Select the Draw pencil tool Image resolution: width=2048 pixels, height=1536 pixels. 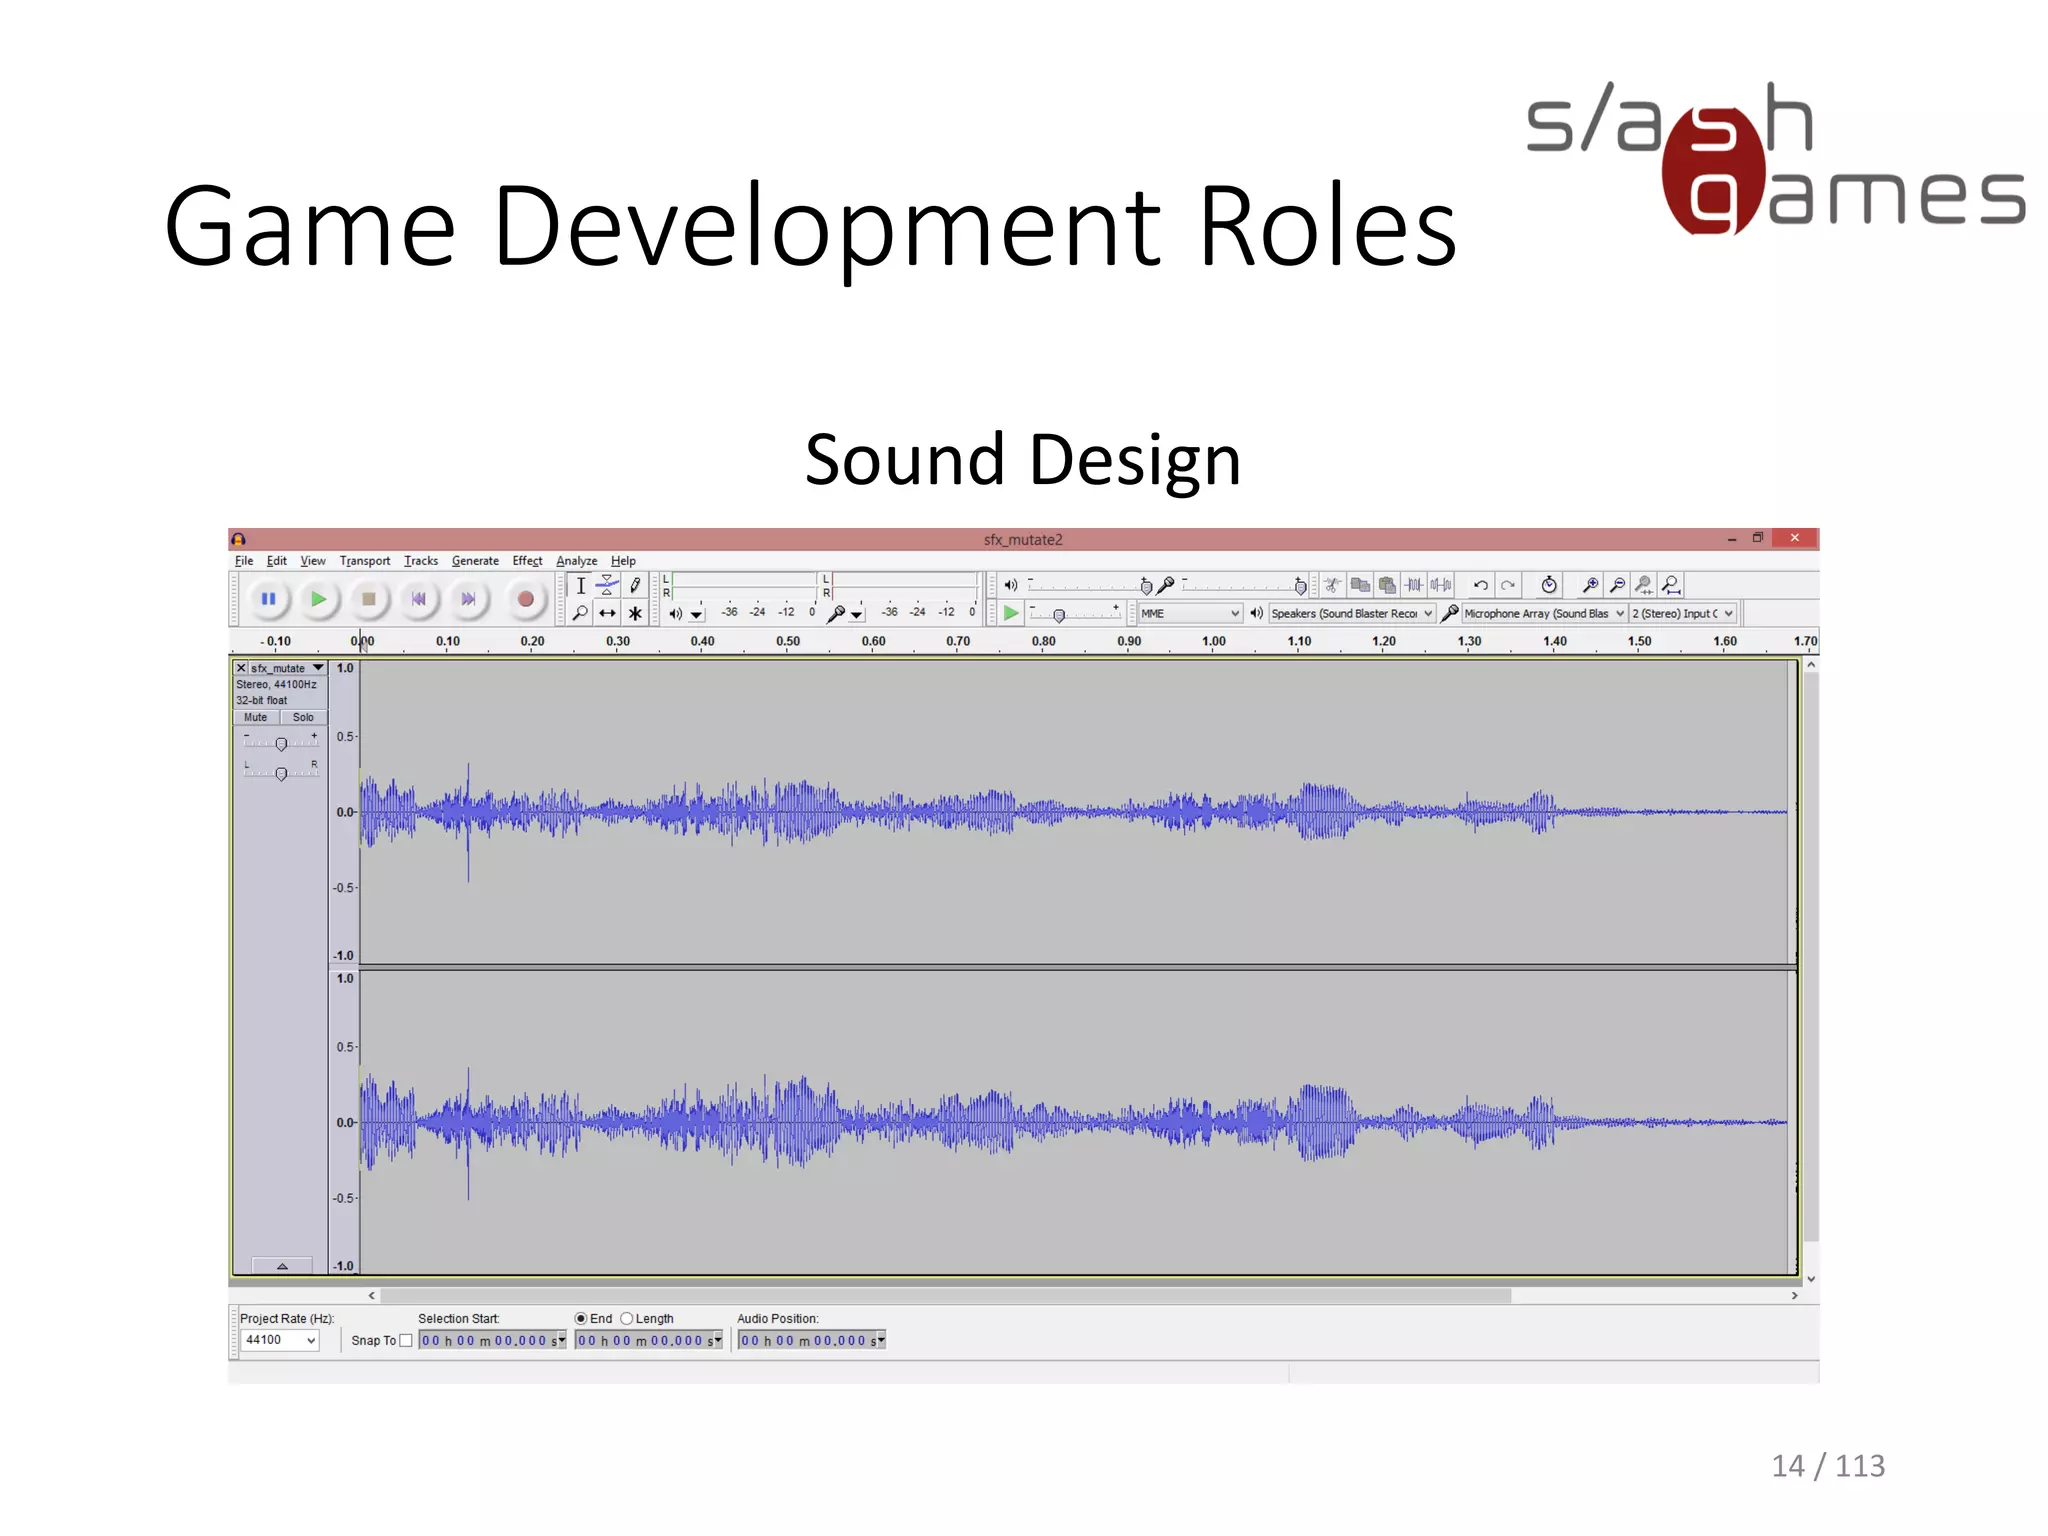click(634, 586)
